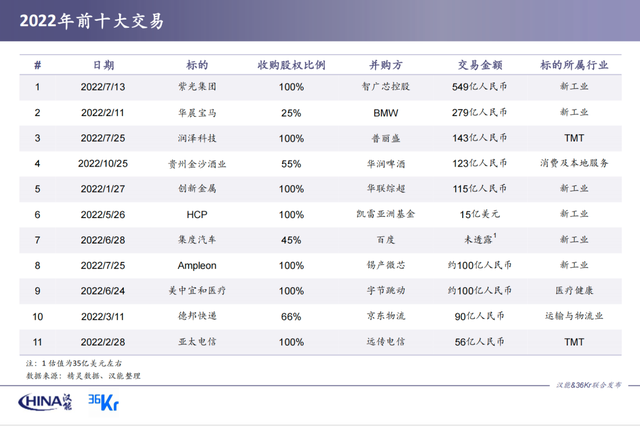The image size is (640, 426).
Task: Click the '交易金额' column header
Action: point(480,65)
